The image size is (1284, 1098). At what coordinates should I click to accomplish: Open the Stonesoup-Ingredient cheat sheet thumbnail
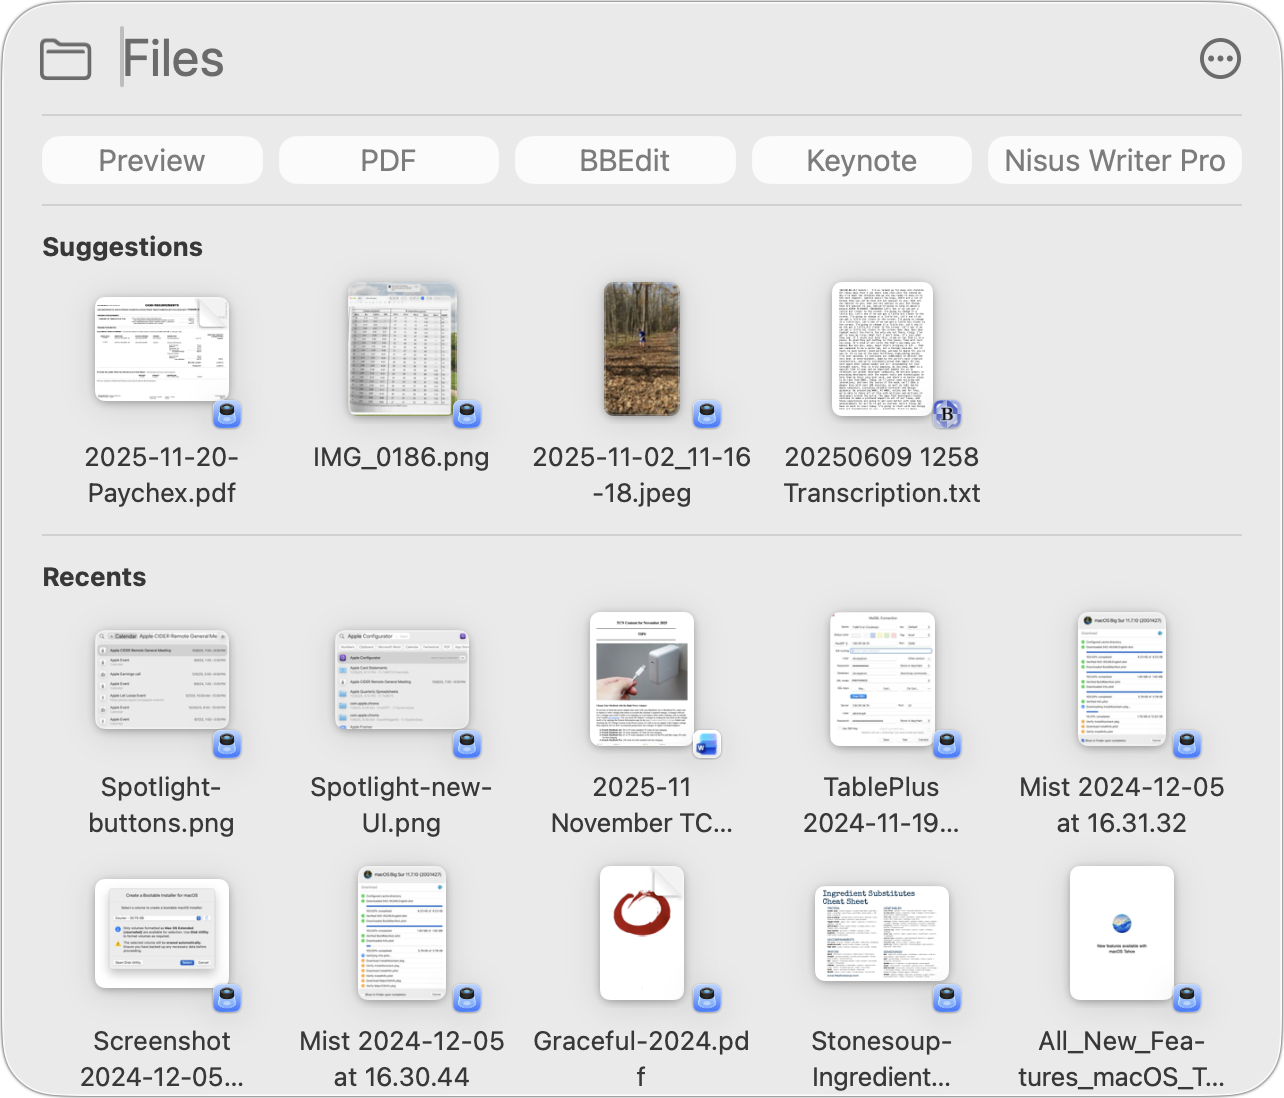pyautogui.click(x=881, y=933)
